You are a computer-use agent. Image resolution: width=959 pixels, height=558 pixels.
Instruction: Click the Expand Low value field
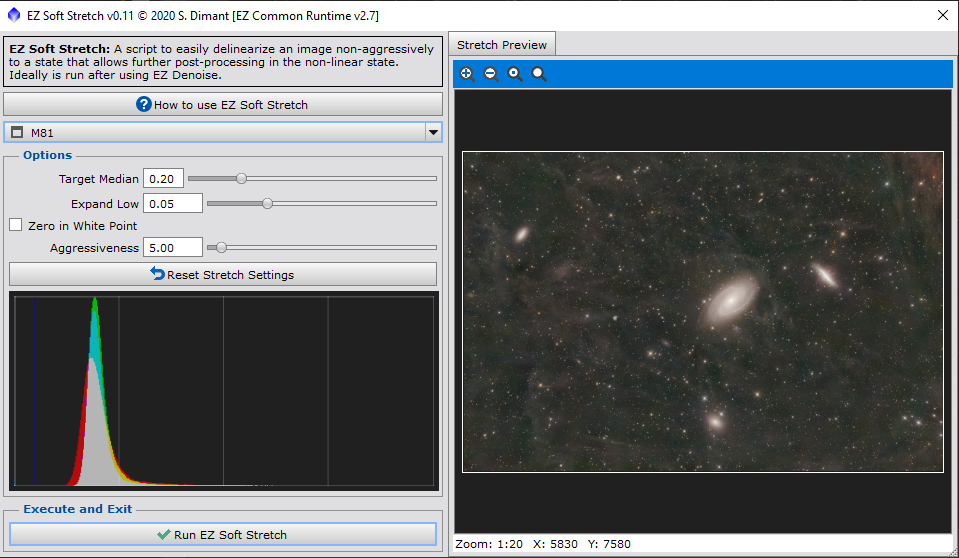pyautogui.click(x=172, y=204)
